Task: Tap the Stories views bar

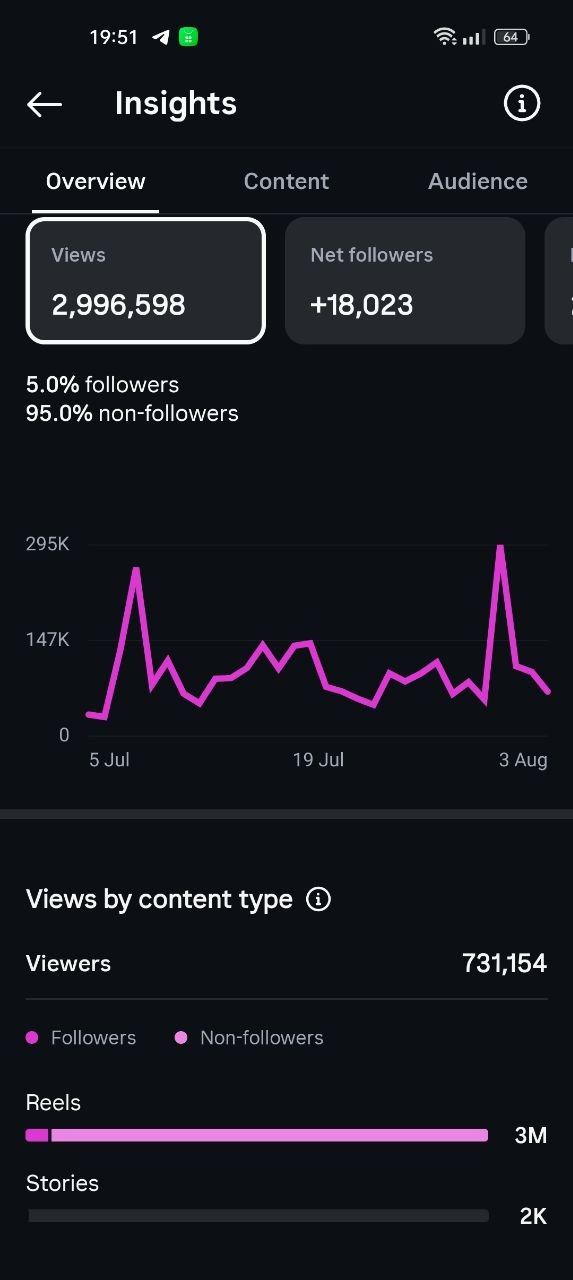Action: (x=258, y=1216)
